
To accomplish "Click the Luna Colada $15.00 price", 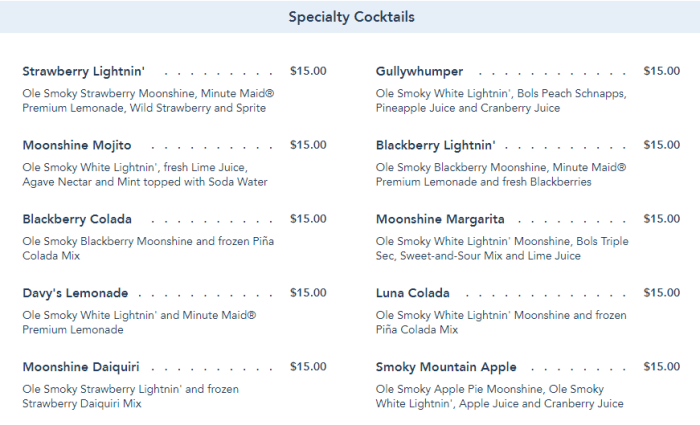I will pyautogui.click(x=661, y=293).
